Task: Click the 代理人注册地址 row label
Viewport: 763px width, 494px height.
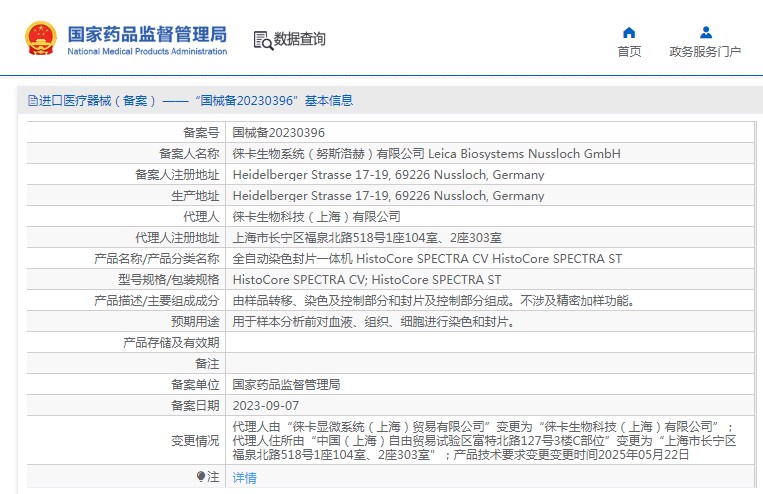Action: point(177,238)
